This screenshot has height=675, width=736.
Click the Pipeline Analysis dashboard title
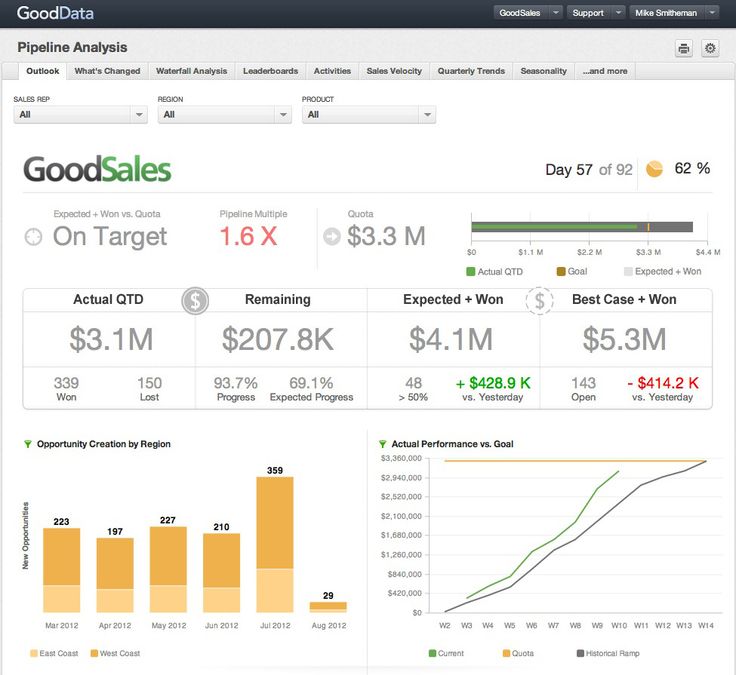point(72,47)
